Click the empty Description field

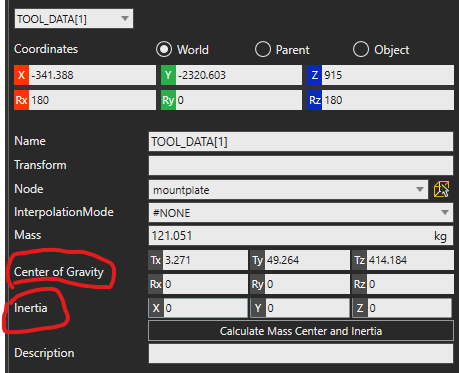(x=301, y=353)
